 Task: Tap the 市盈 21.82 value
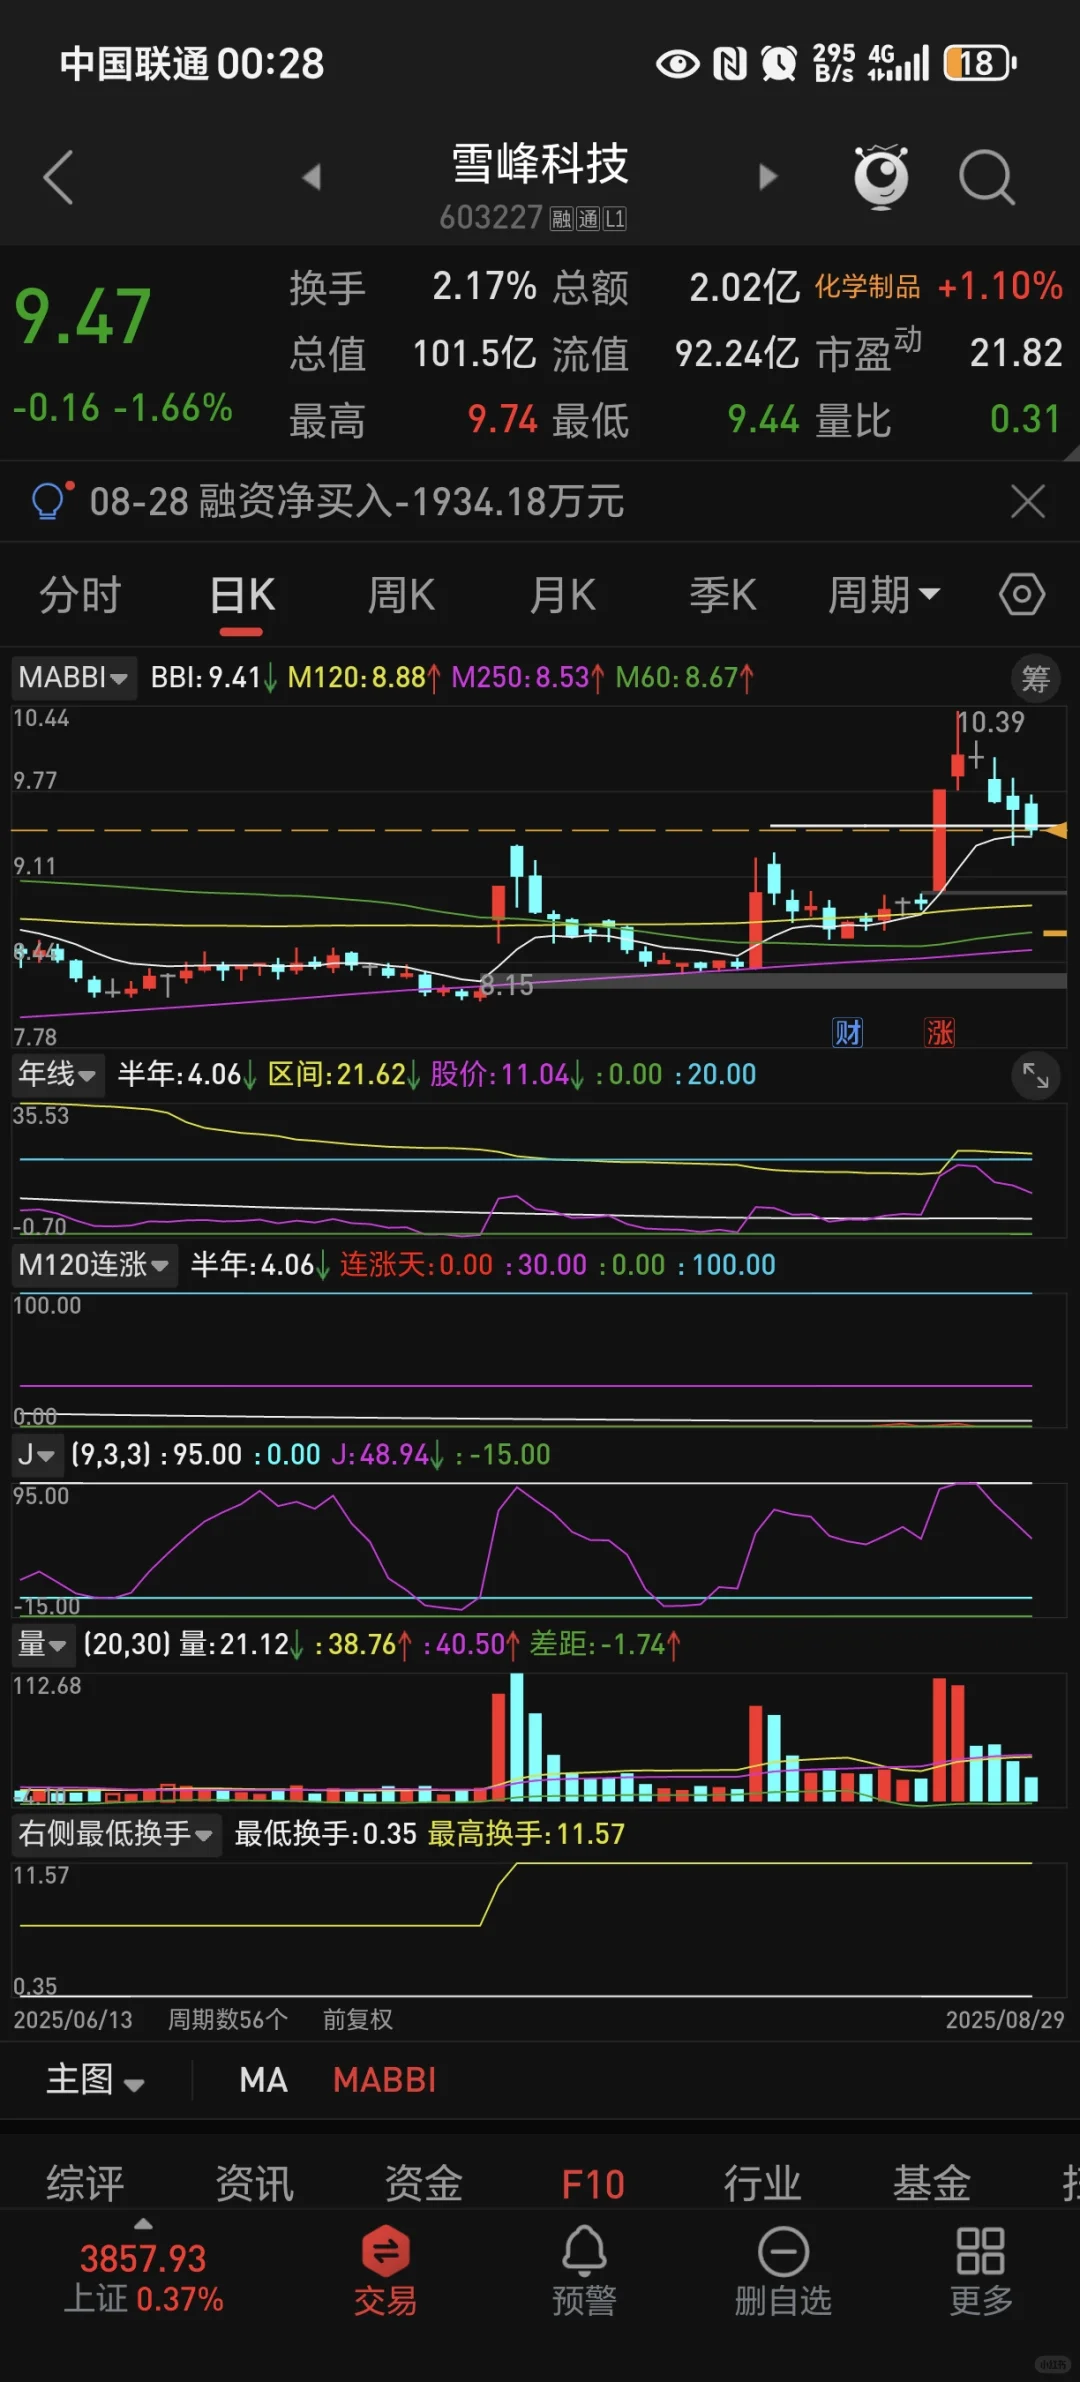pyautogui.click(x=1016, y=353)
